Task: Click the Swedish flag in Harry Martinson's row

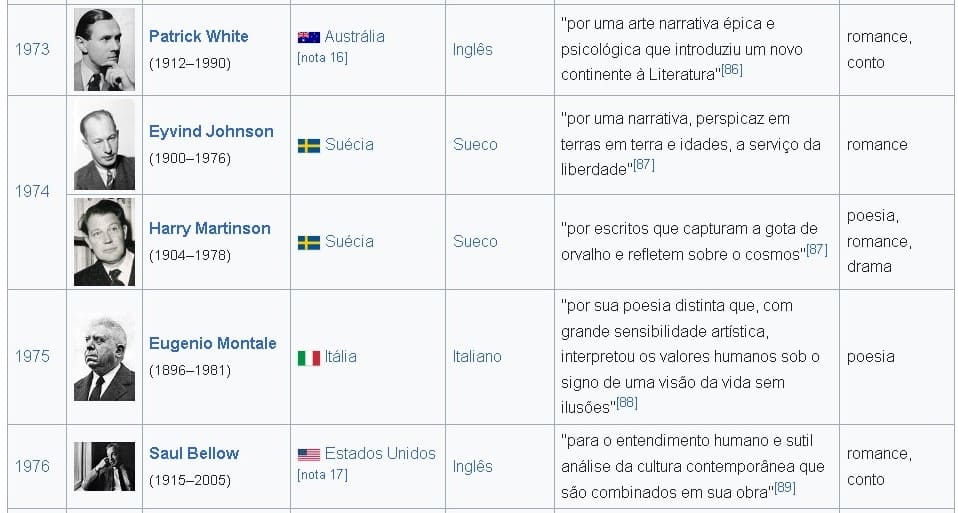Action: (308, 242)
